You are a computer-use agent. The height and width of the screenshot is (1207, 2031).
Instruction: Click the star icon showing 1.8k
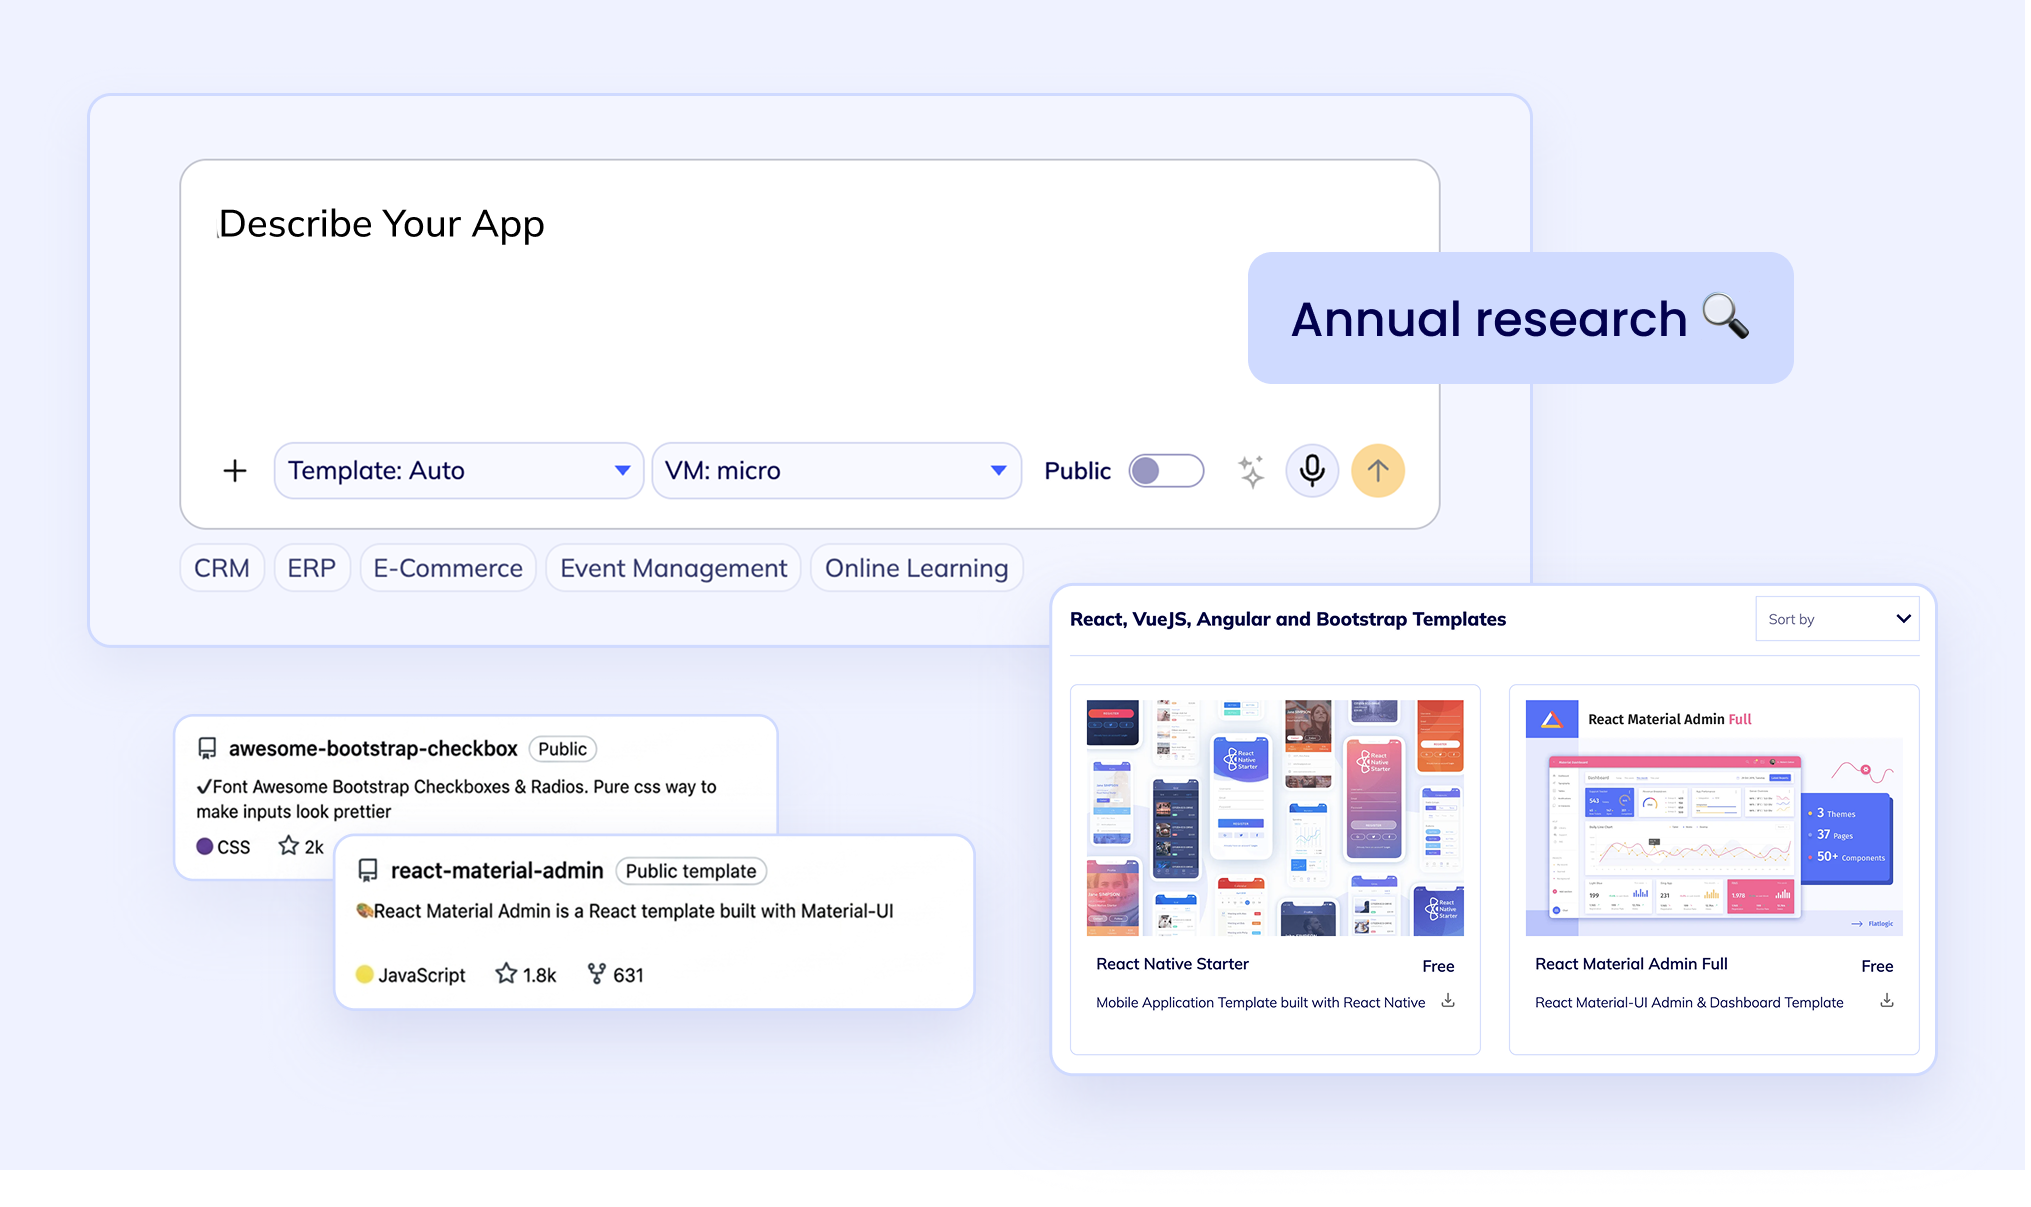click(506, 974)
